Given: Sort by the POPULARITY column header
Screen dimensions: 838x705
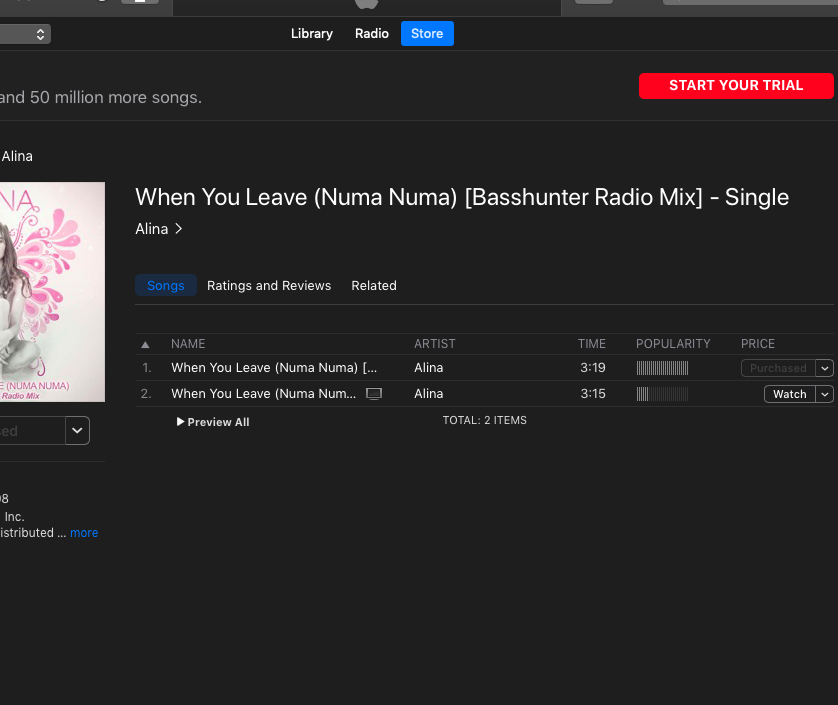Looking at the screenshot, I should click(x=673, y=344).
